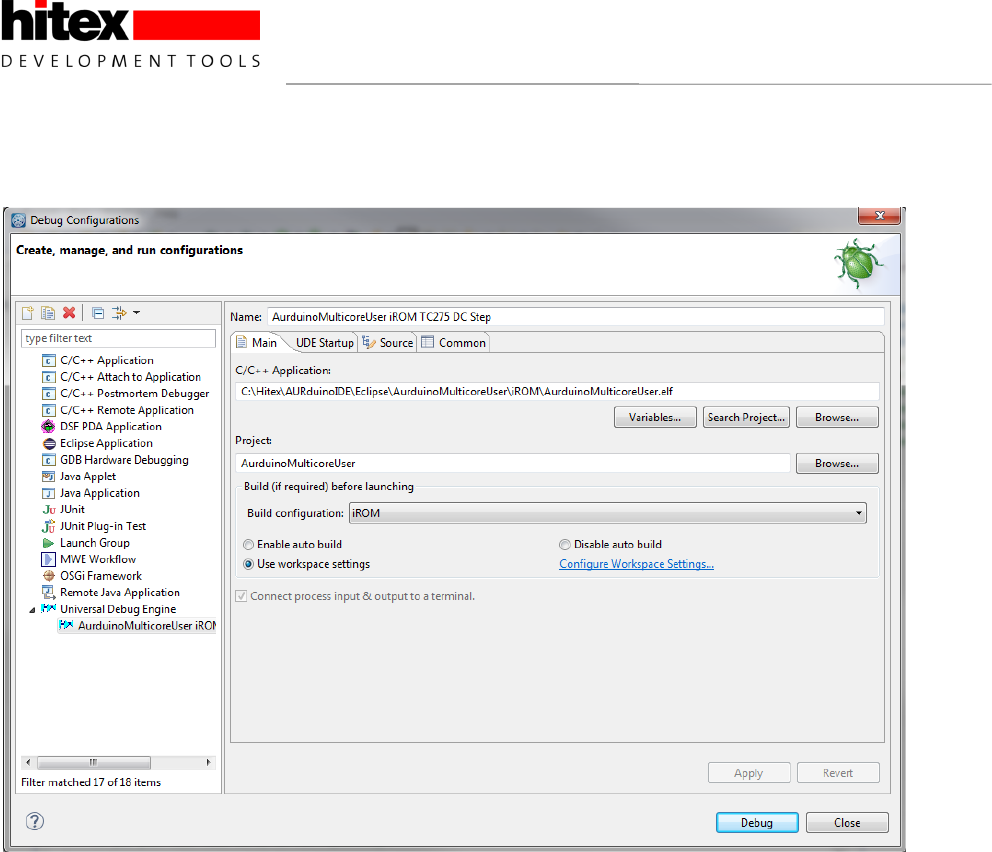
Task: Switch to the Source tab
Action: point(388,343)
